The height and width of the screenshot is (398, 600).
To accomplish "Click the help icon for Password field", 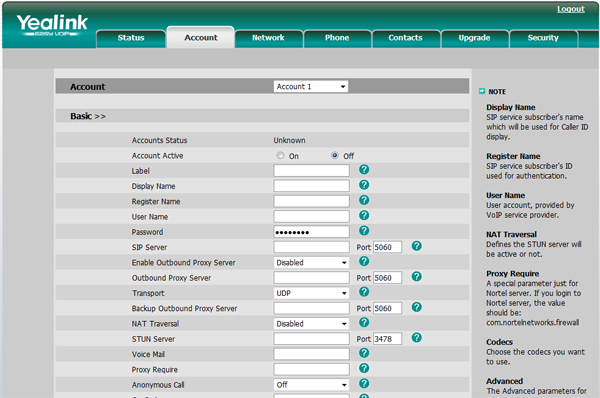I will pos(364,231).
